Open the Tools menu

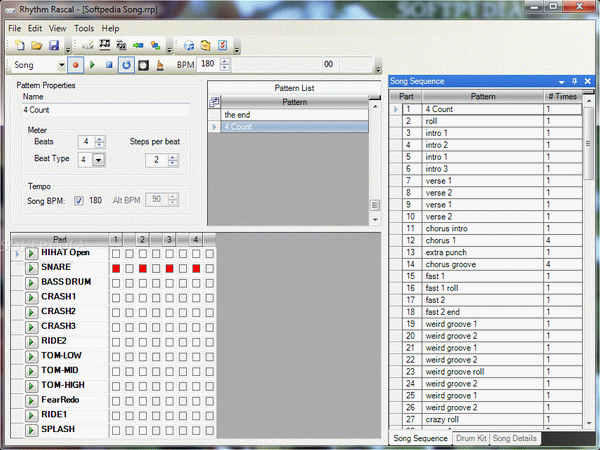coord(84,29)
